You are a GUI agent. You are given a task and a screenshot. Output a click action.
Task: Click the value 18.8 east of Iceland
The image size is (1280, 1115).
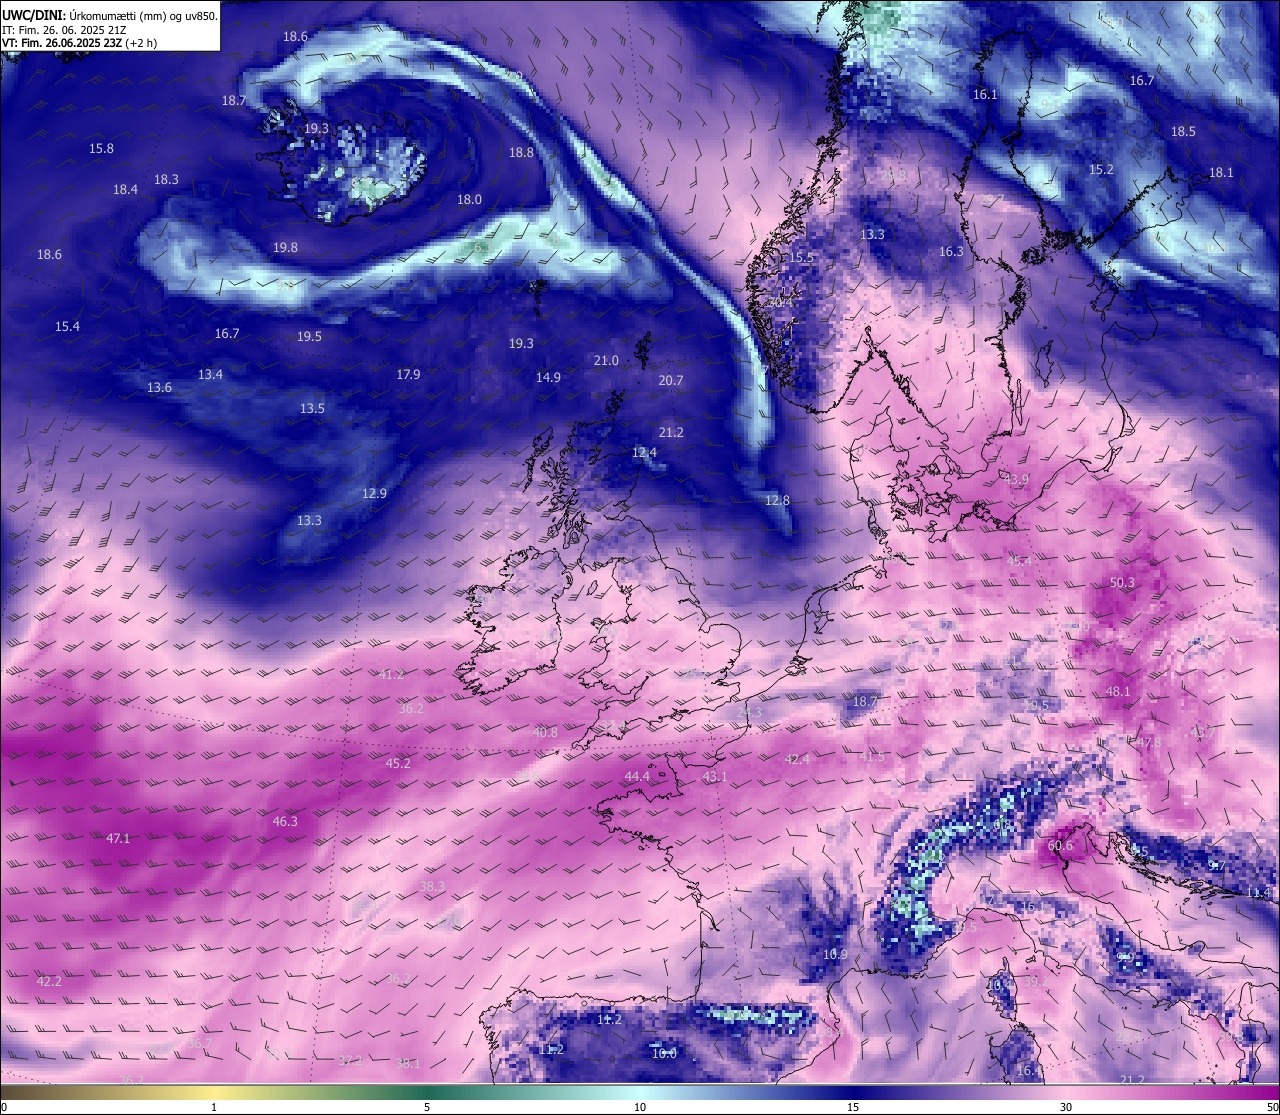point(521,152)
